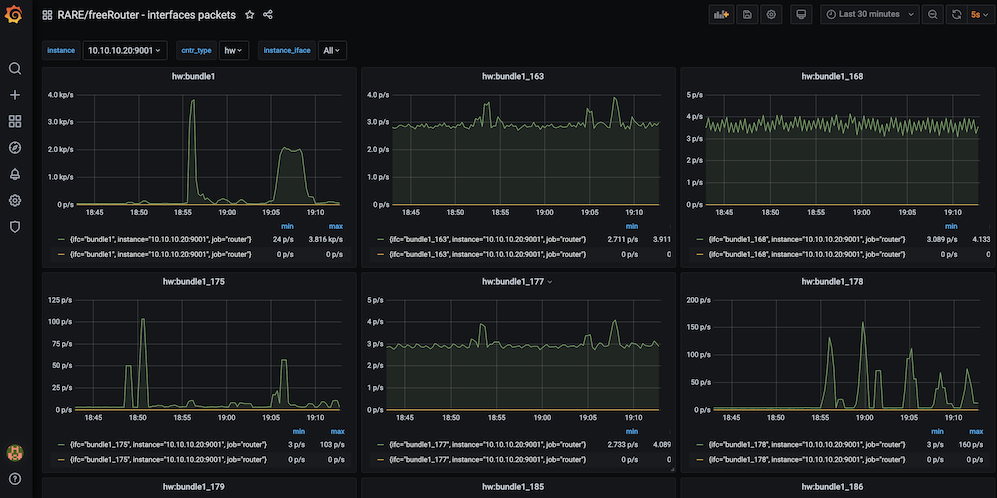Star this dashboard as favorite
The width and height of the screenshot is (997, 498).
pos(250,15)
